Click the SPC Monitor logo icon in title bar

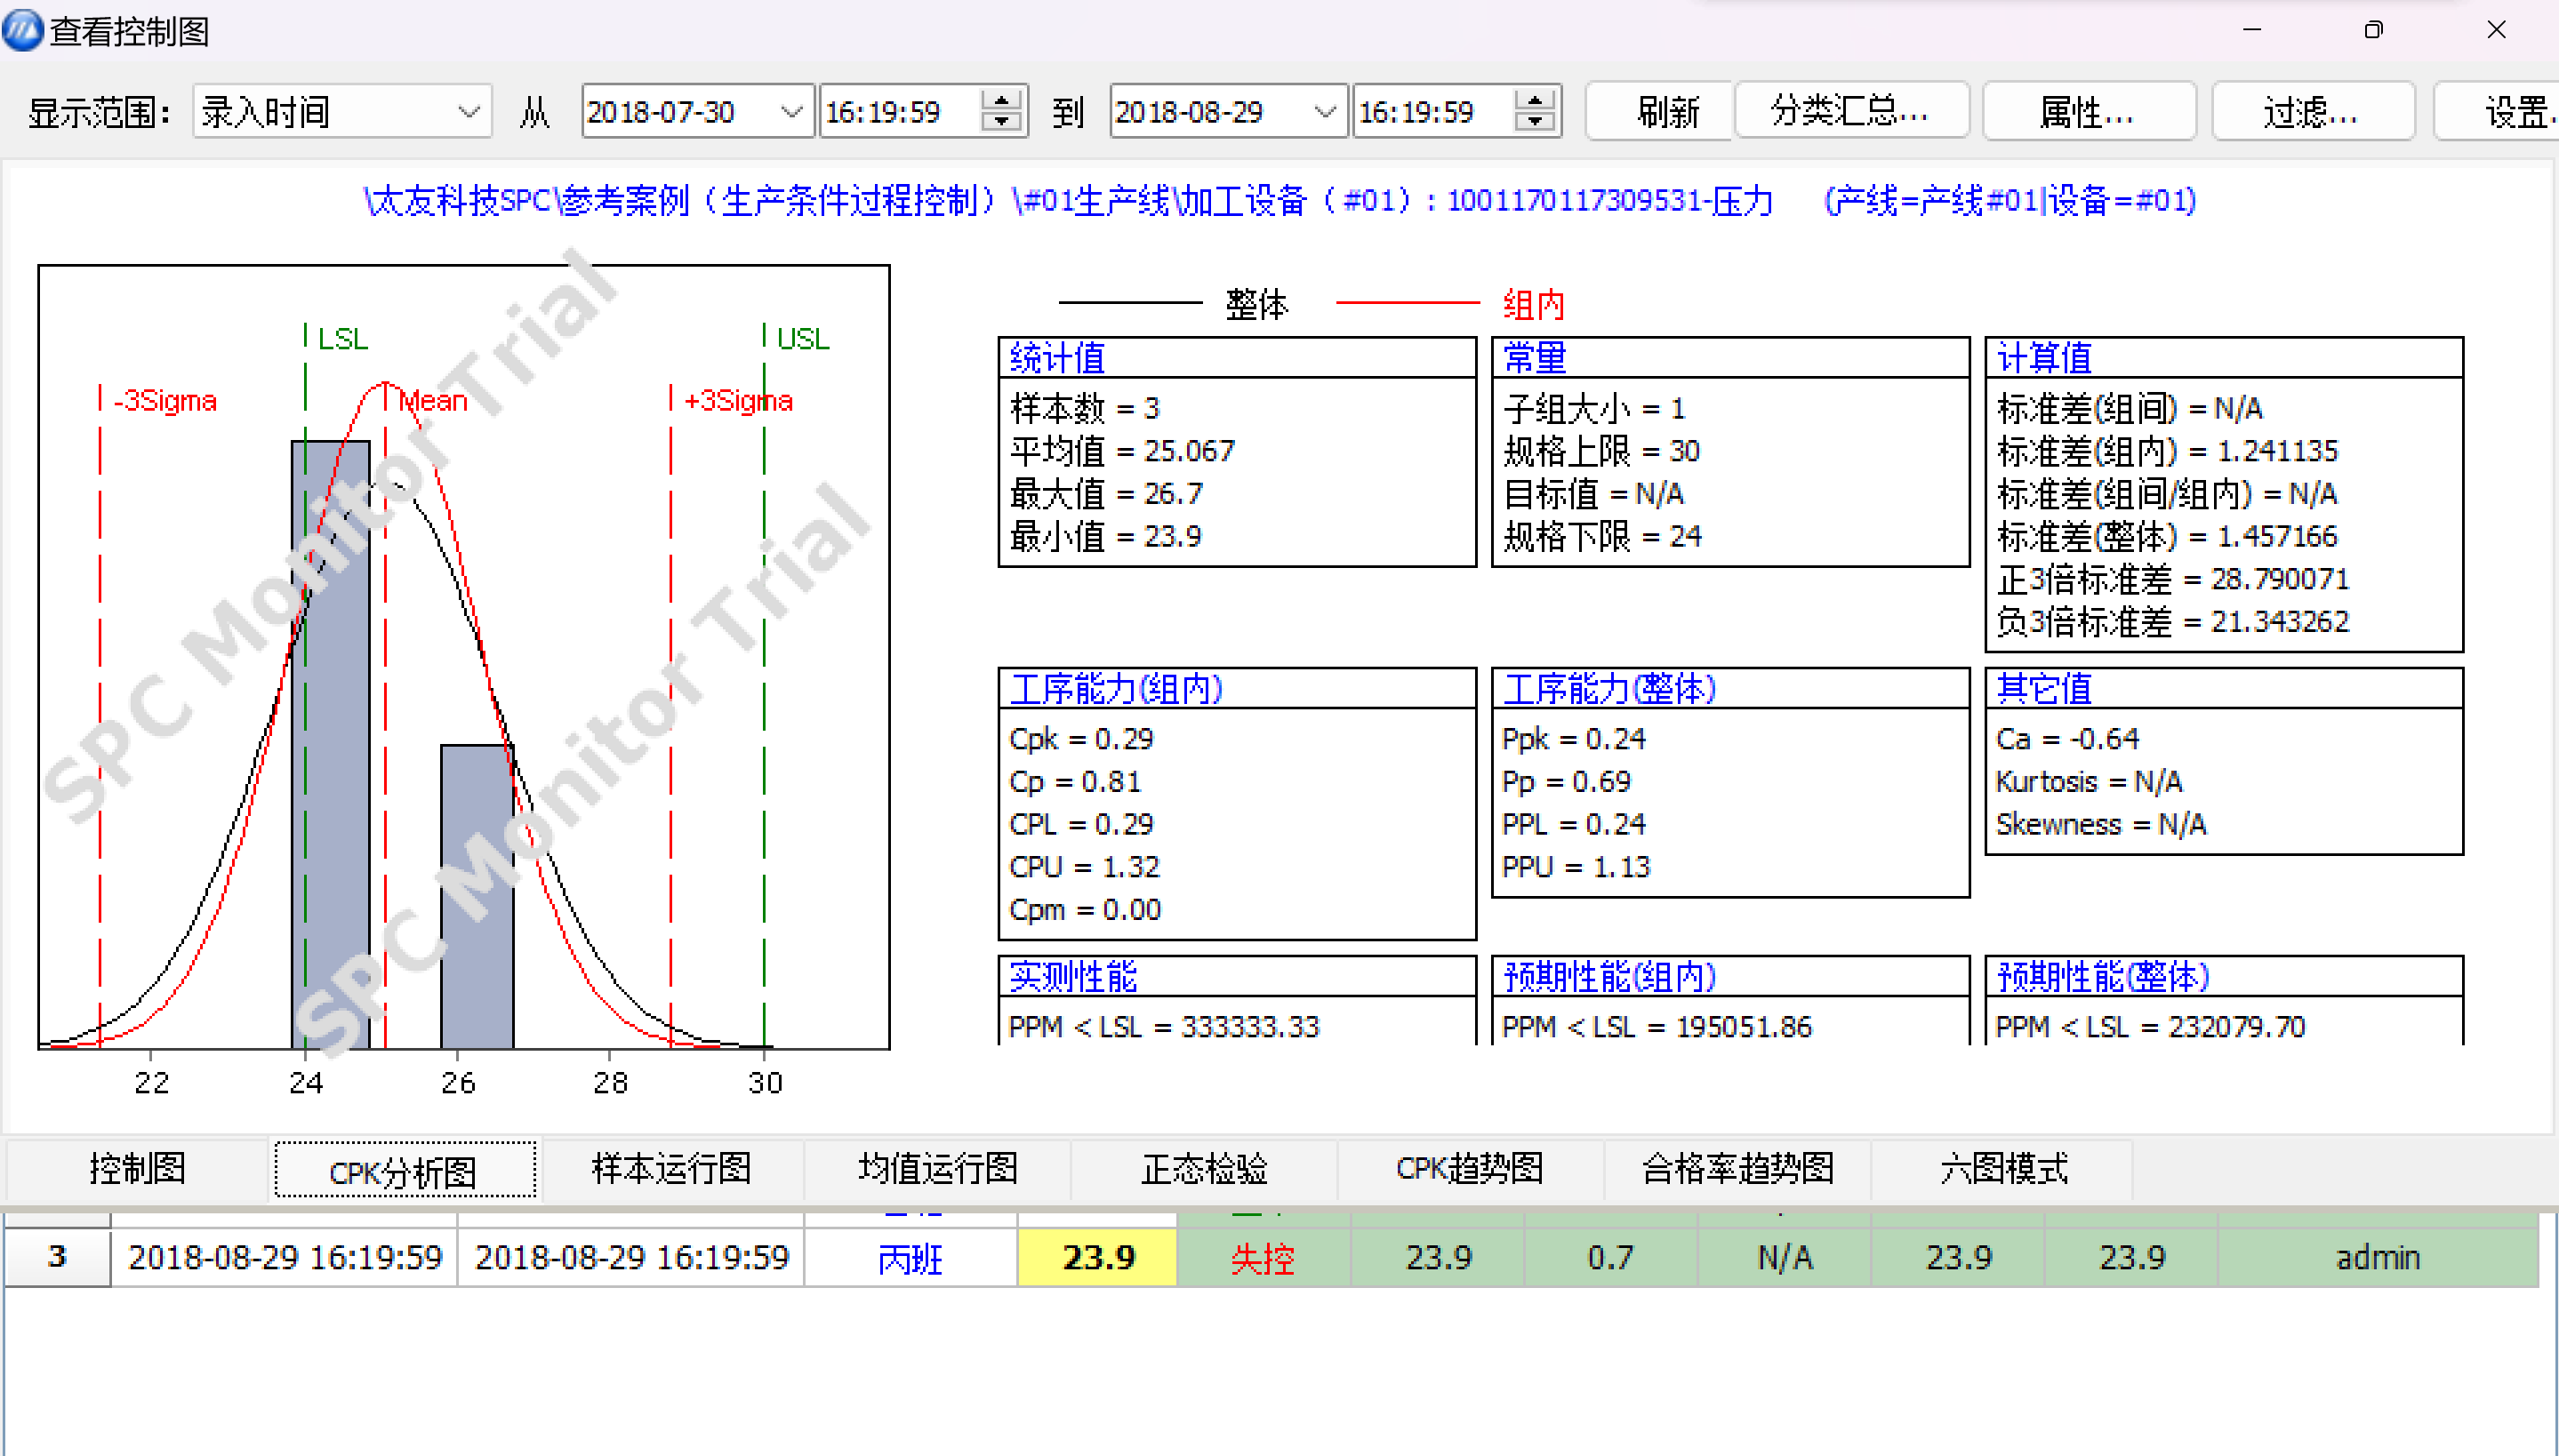(22, 30)
